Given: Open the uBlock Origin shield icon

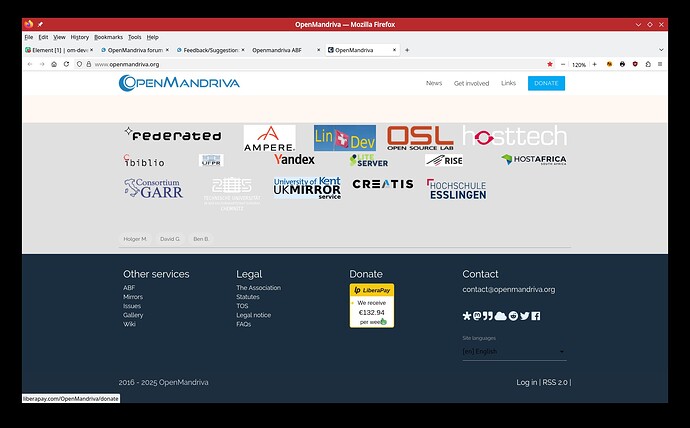Looking at the screenshot, I should click(635, 64).
